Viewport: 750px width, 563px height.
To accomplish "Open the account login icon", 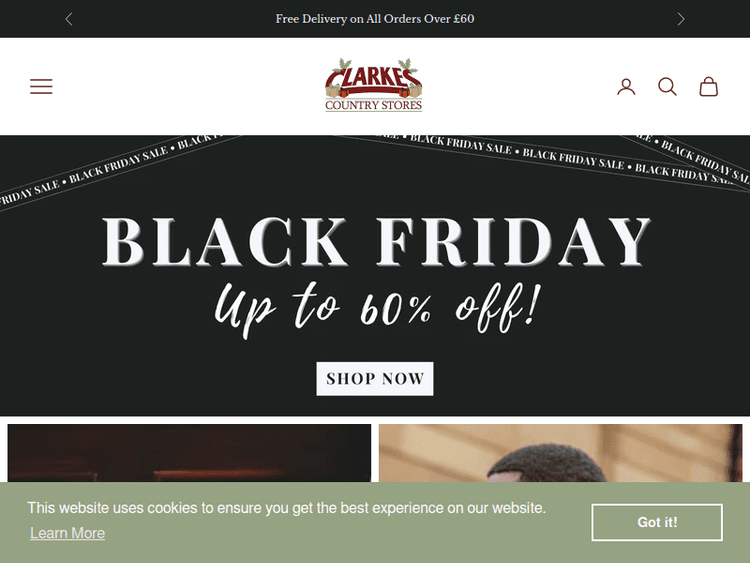I will (x=626, y=87).
